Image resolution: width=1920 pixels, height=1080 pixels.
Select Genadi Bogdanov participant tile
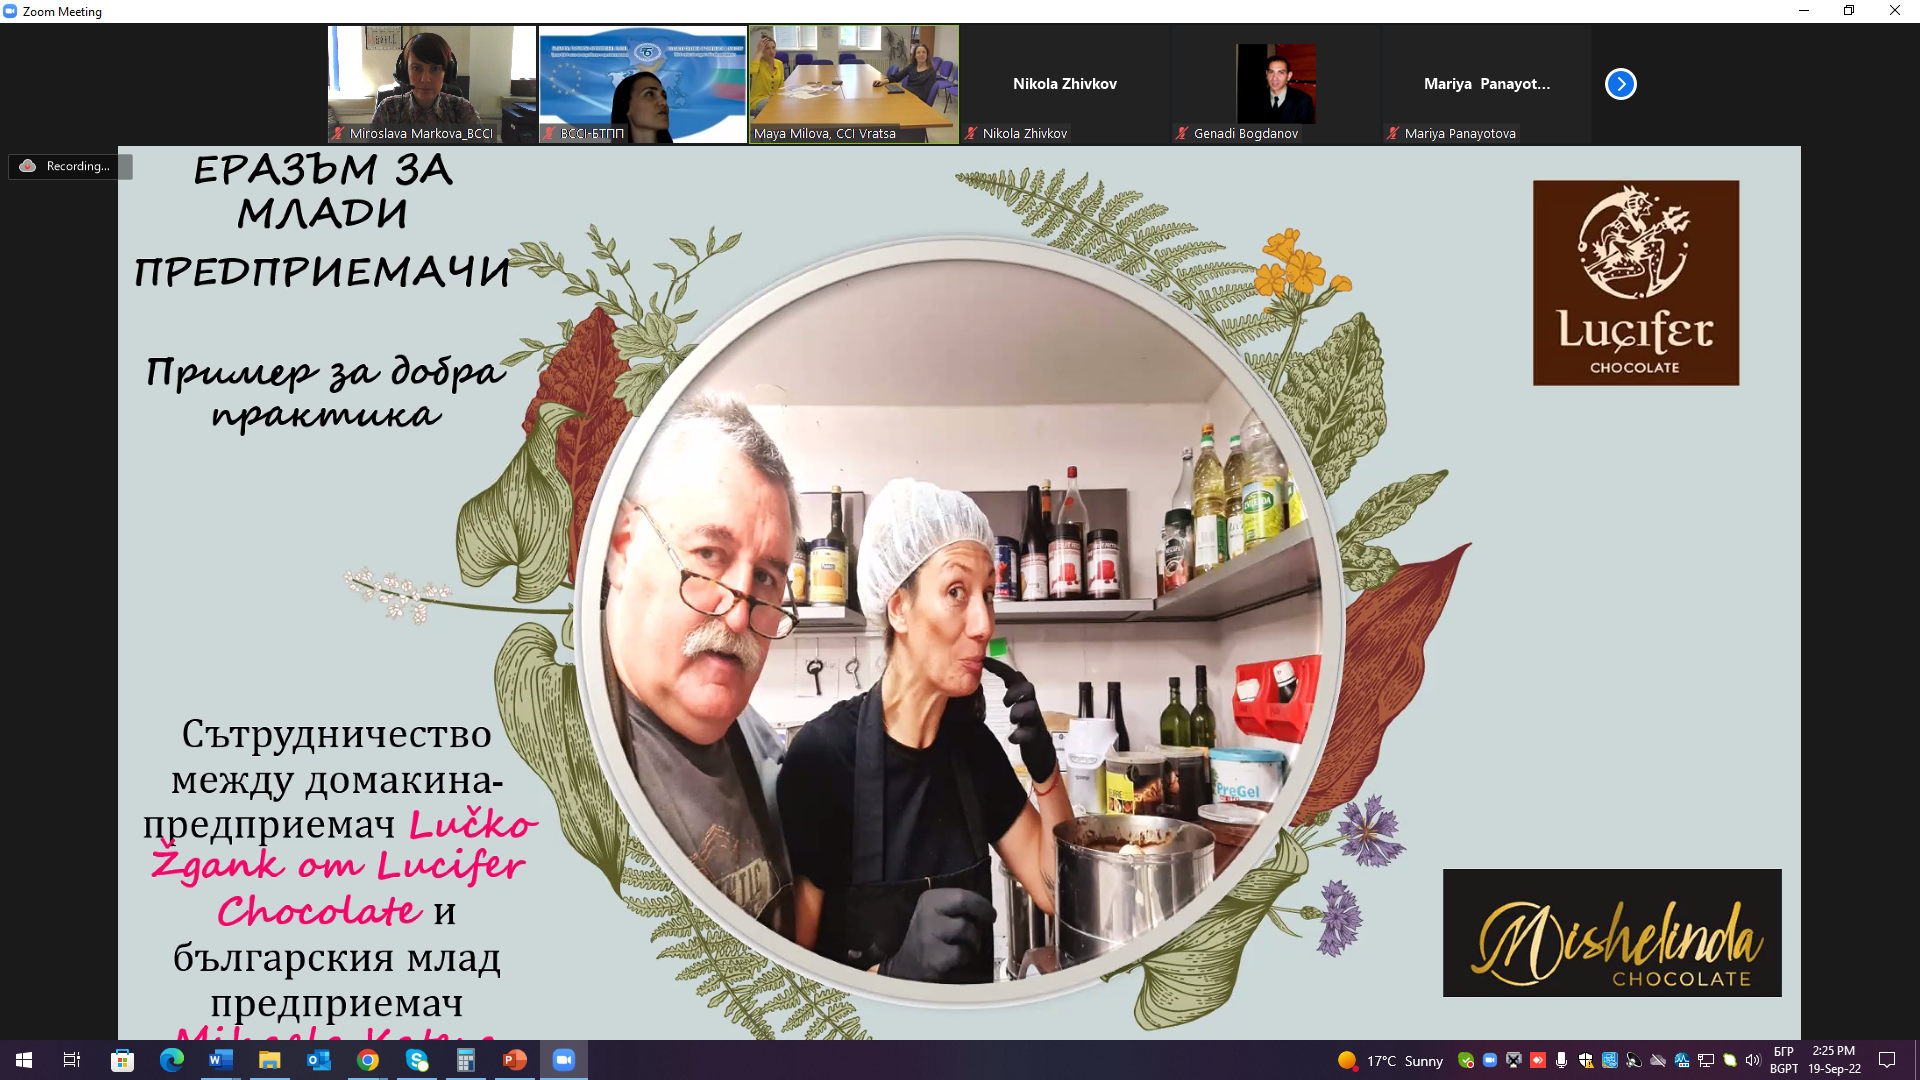[1276, 84]
